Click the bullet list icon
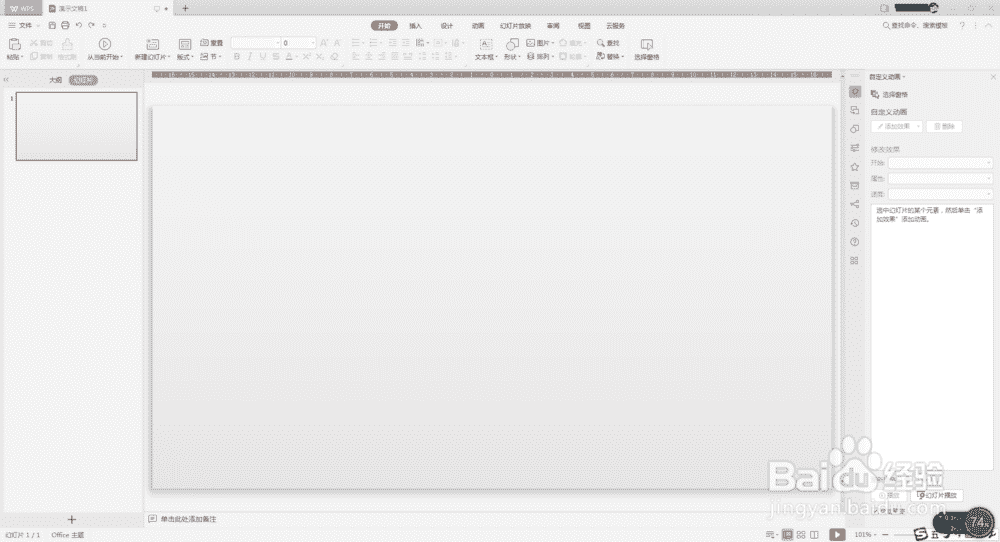The image size is (1000, 542). [355, 43]
